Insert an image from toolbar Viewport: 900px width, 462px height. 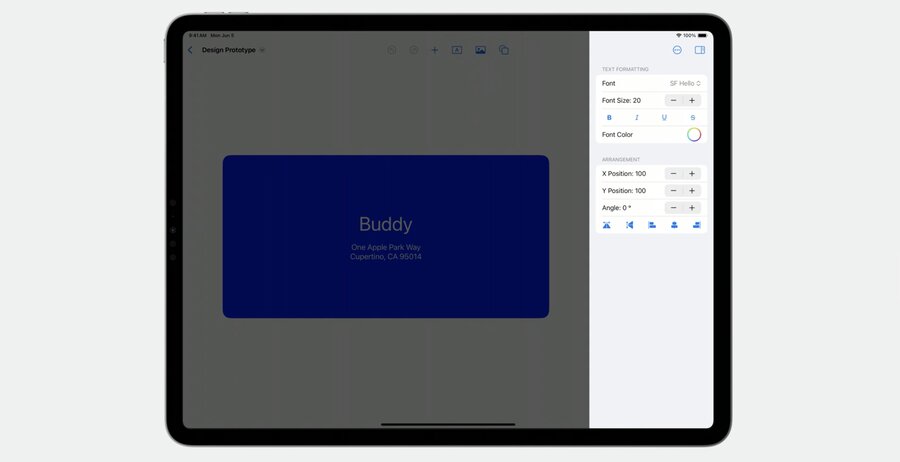(480, 51)
